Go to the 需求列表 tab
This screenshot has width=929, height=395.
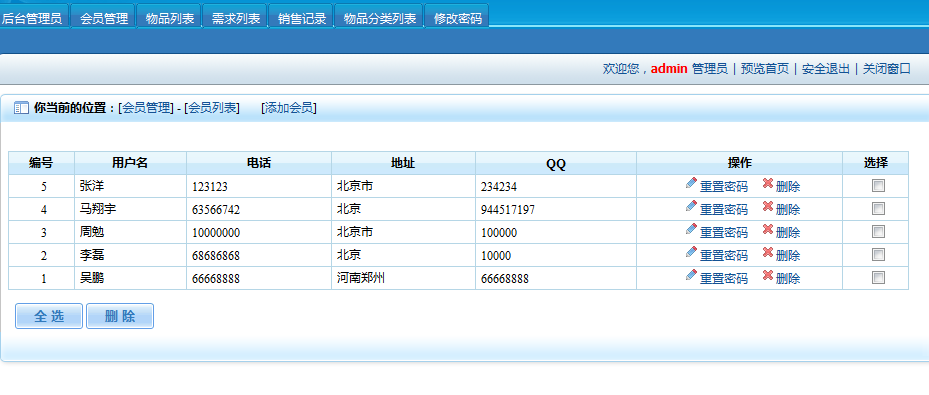pos(236,16)
